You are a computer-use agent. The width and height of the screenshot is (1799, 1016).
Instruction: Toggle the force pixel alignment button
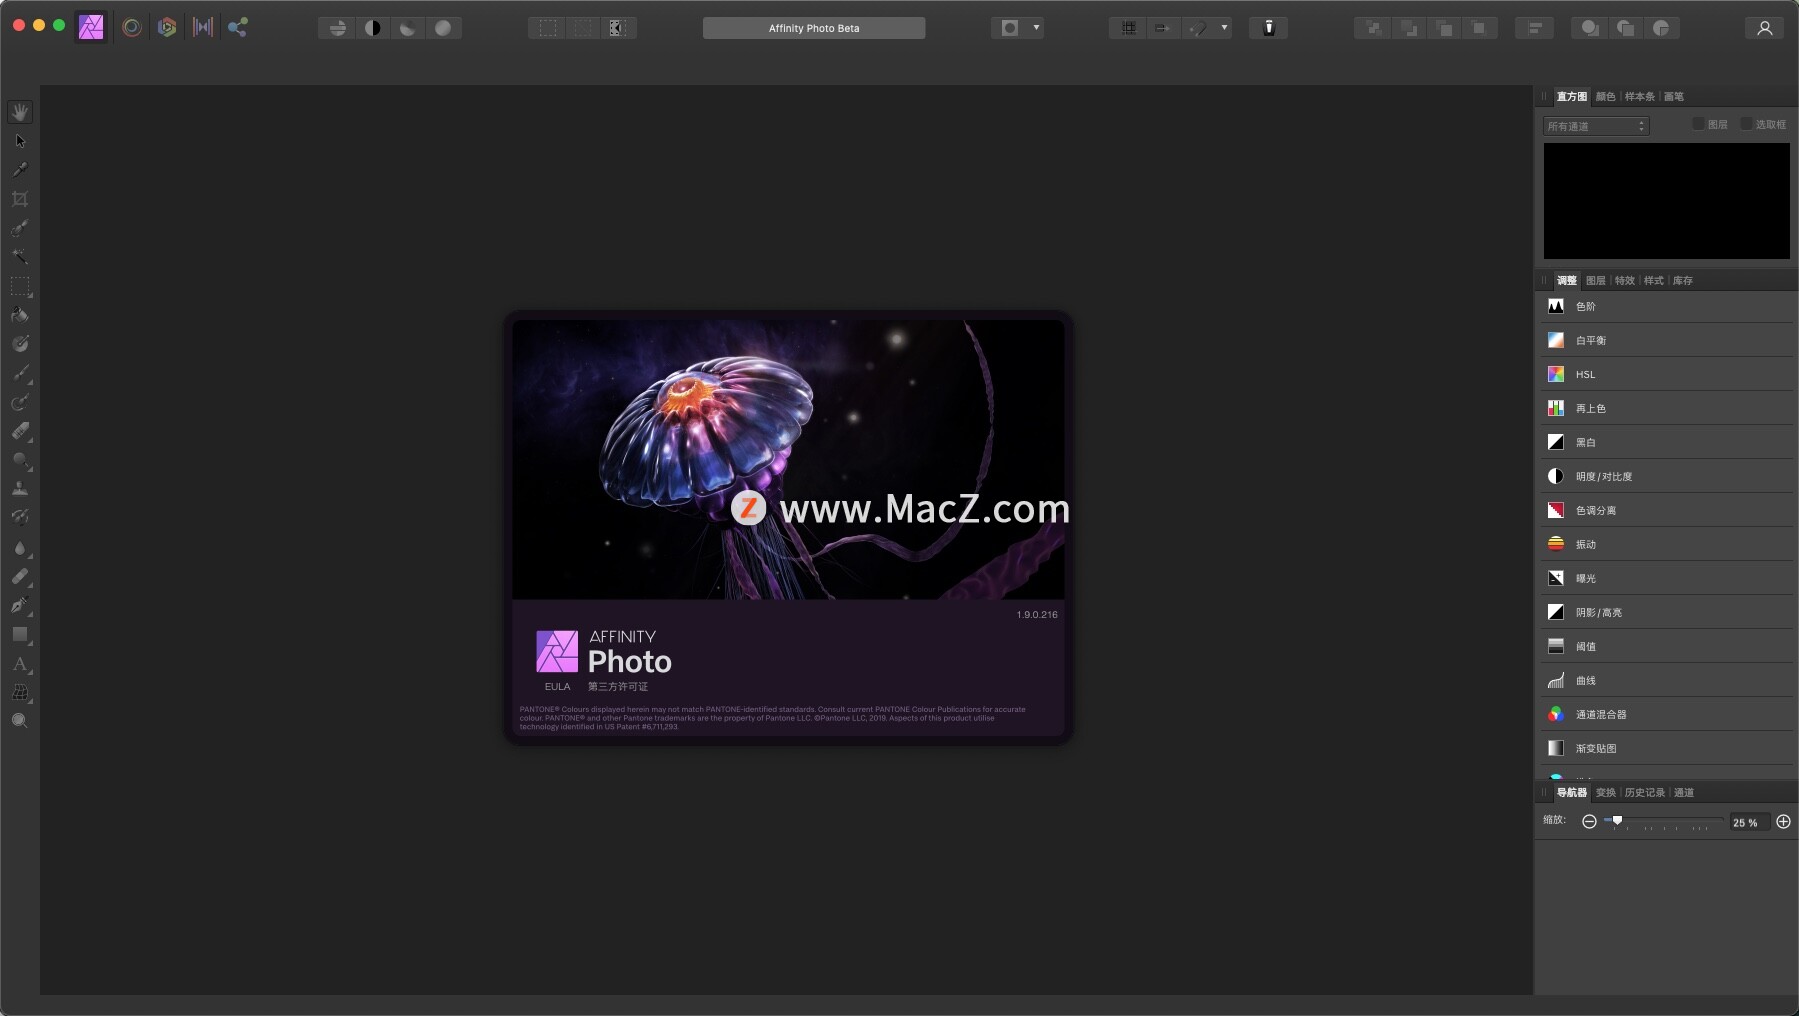(1163, 28)
